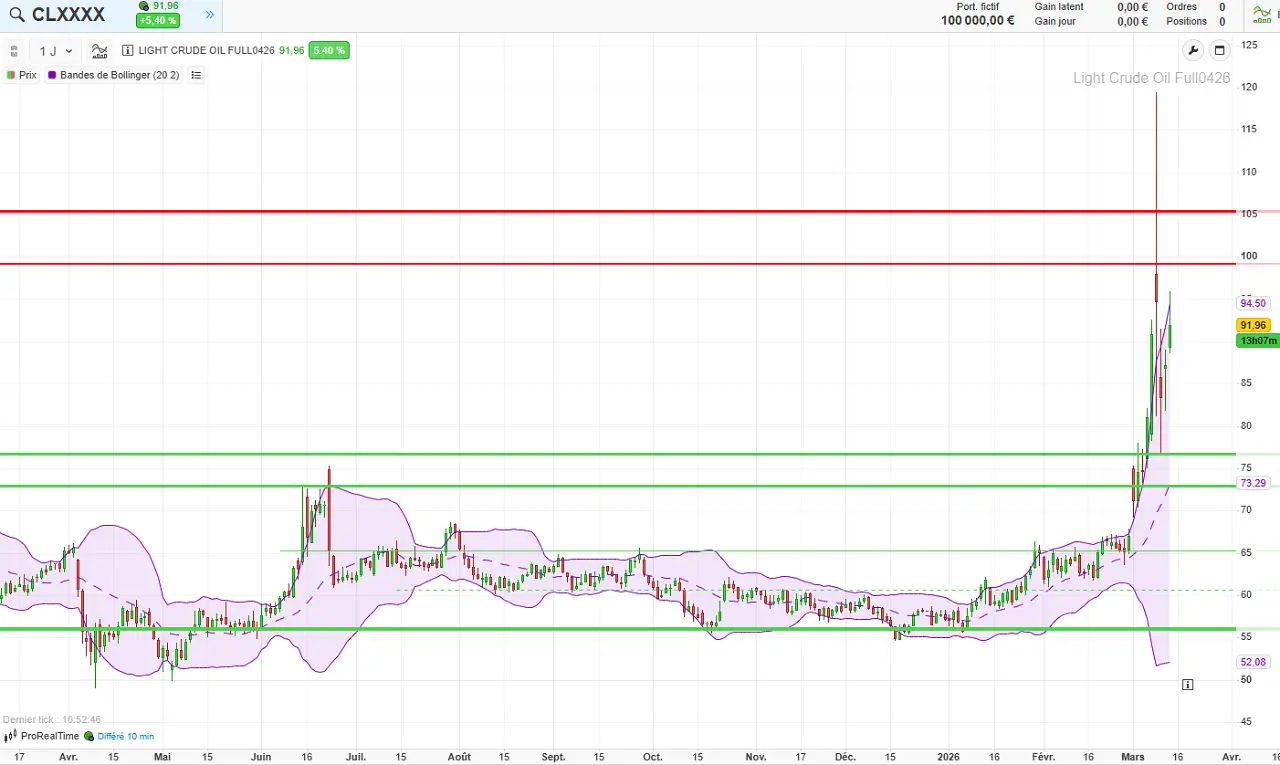
Task: Click the ProRealTime app icon top right
Action: (x=1261, y=14)
